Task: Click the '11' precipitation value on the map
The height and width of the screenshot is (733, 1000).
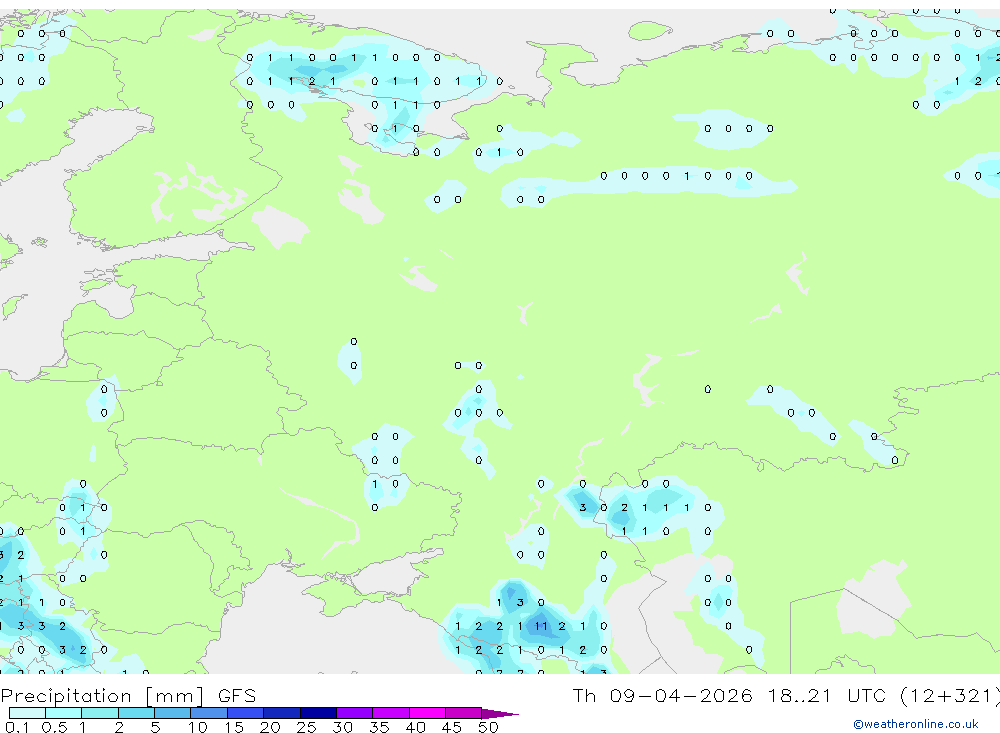Action: pos(541,626)
